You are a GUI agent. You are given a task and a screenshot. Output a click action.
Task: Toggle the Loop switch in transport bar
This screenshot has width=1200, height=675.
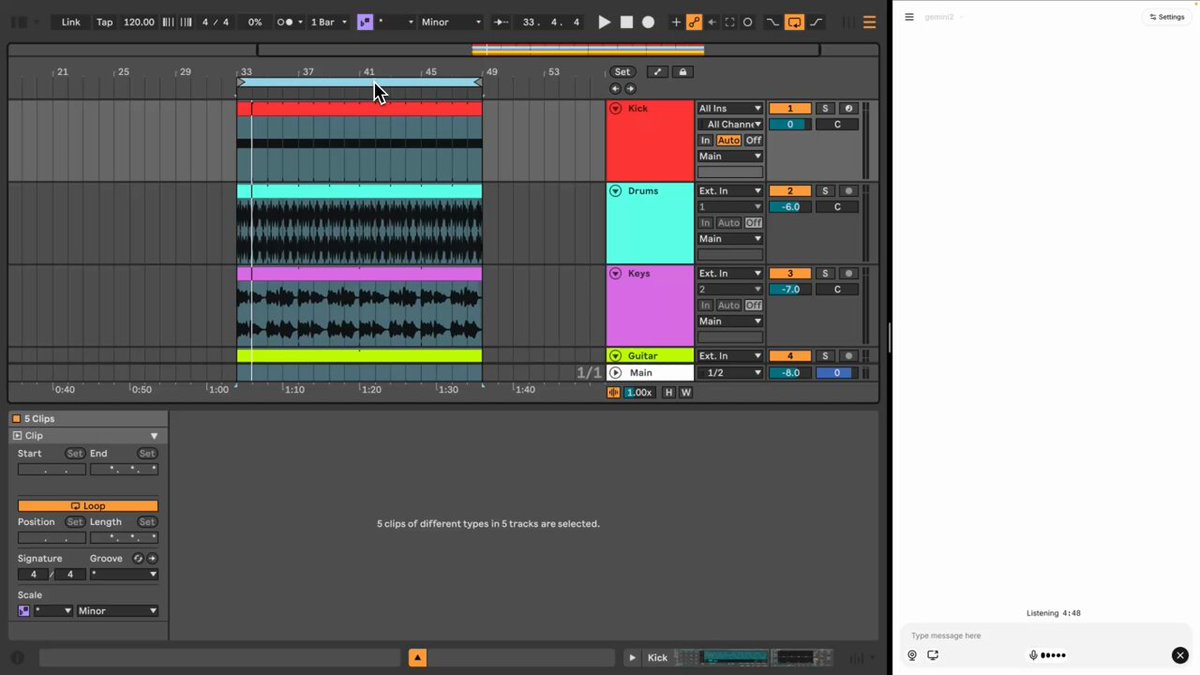[794, 22]
